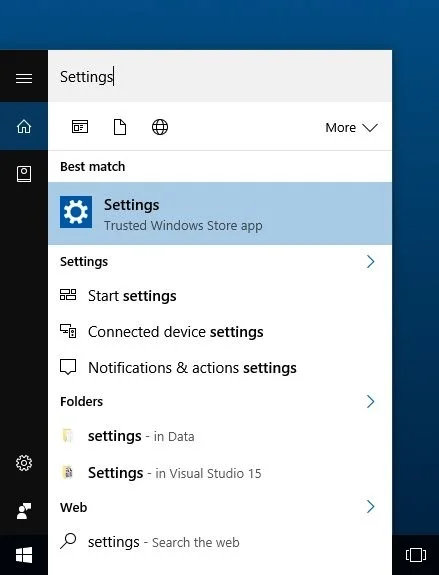Click the gear icon in sidebar
Screen dimensions: 439x575
click(24, 463)
